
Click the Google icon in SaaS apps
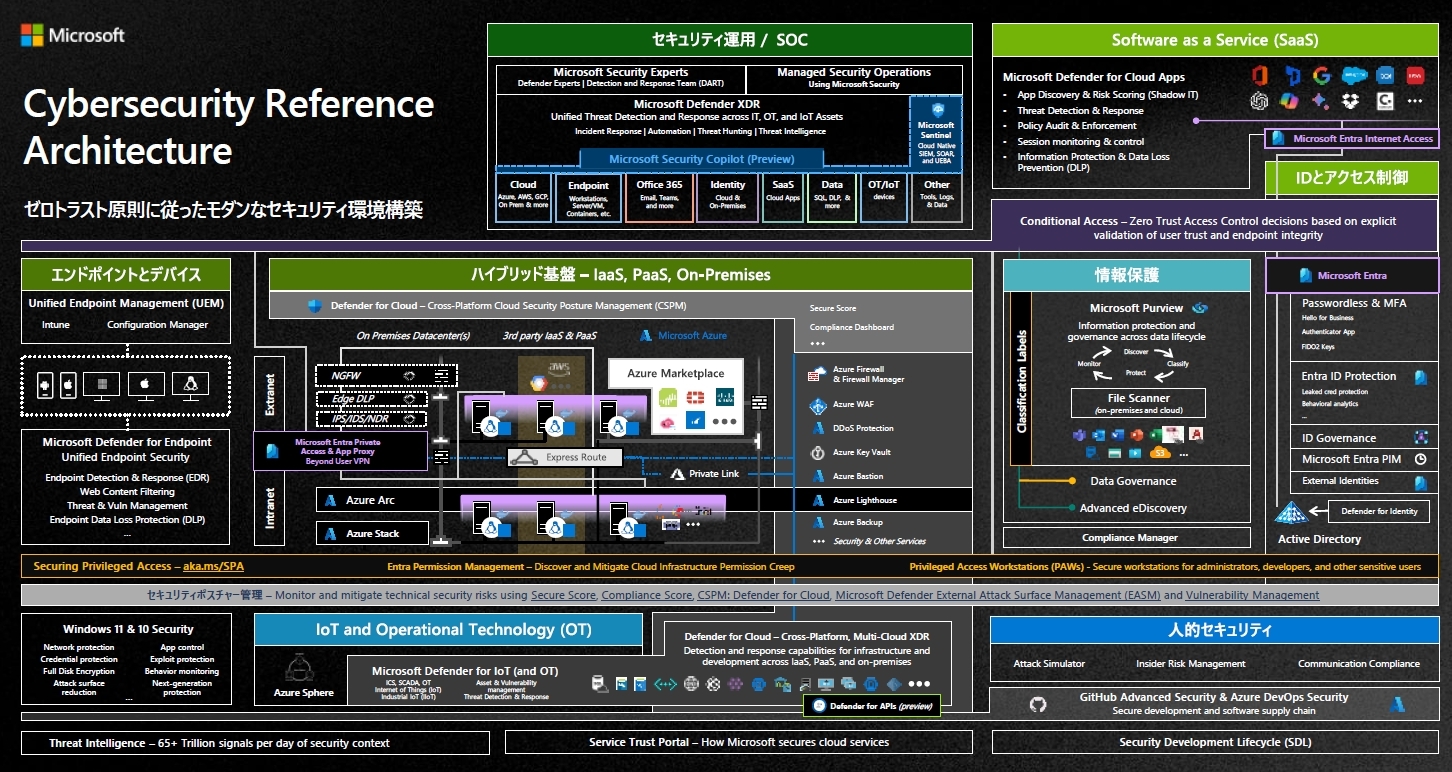pos(1322,76)
